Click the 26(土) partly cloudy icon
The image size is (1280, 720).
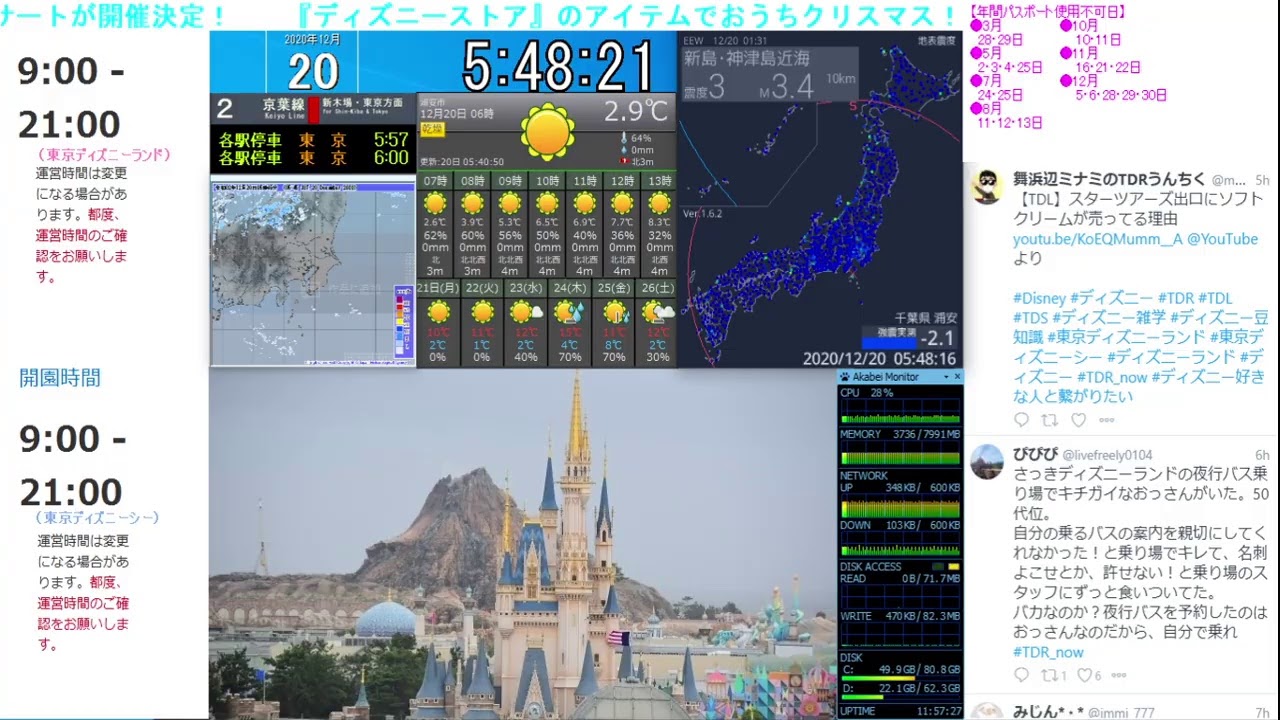(659, 312)
